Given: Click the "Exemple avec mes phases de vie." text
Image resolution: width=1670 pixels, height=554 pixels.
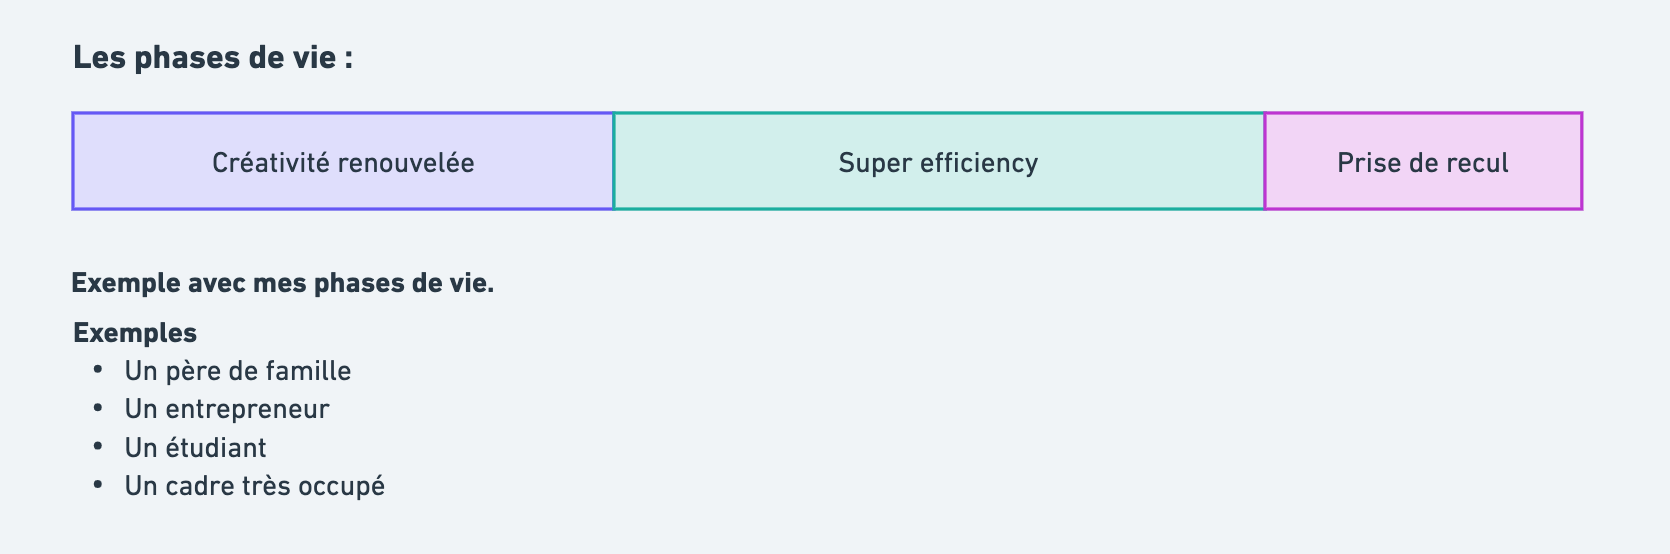Looking at the screenshot, I should pyautogui.click(x=282, y=283).
